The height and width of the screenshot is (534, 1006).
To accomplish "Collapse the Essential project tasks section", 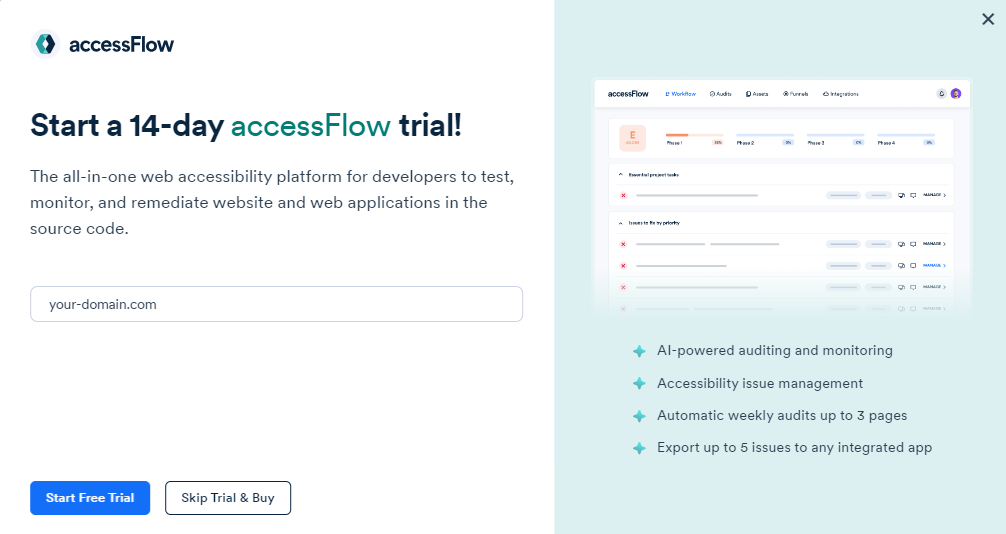I will click(619, 174).
